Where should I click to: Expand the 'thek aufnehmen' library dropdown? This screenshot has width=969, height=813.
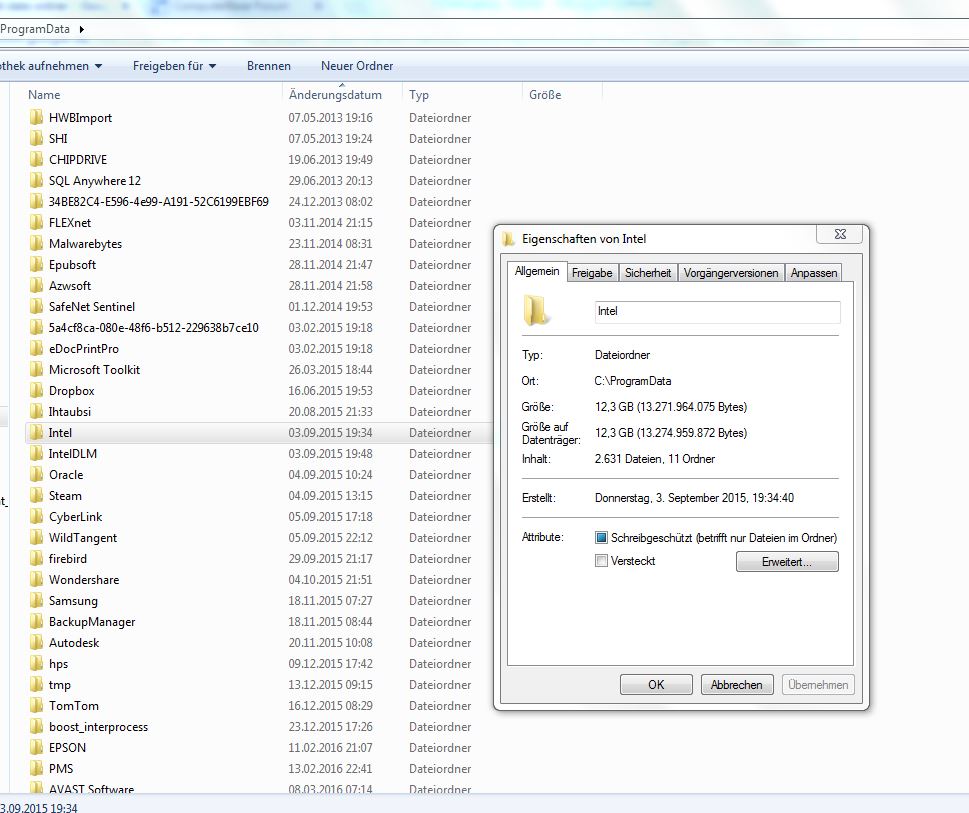pos(51,65)
